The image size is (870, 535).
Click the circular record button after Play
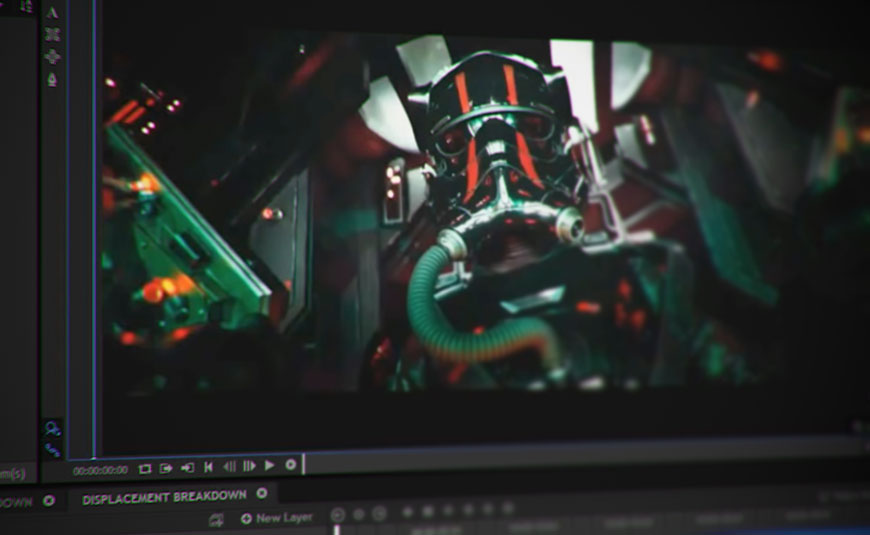click(x=290, y=465)
